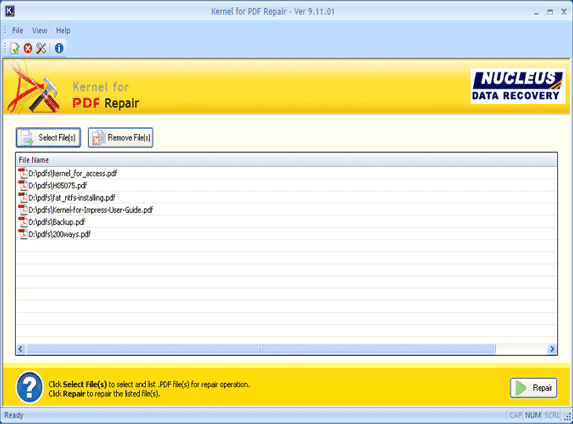Click the Ready status text
Image resolution: width=573 pixels, height=424 pixels.
[14, 415]
